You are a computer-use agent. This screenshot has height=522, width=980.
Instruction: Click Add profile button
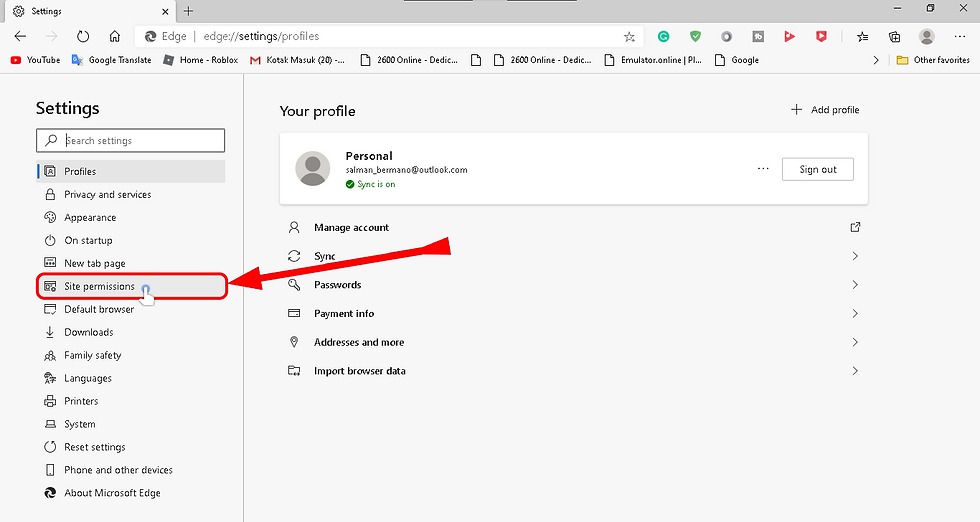pos(825,110)
